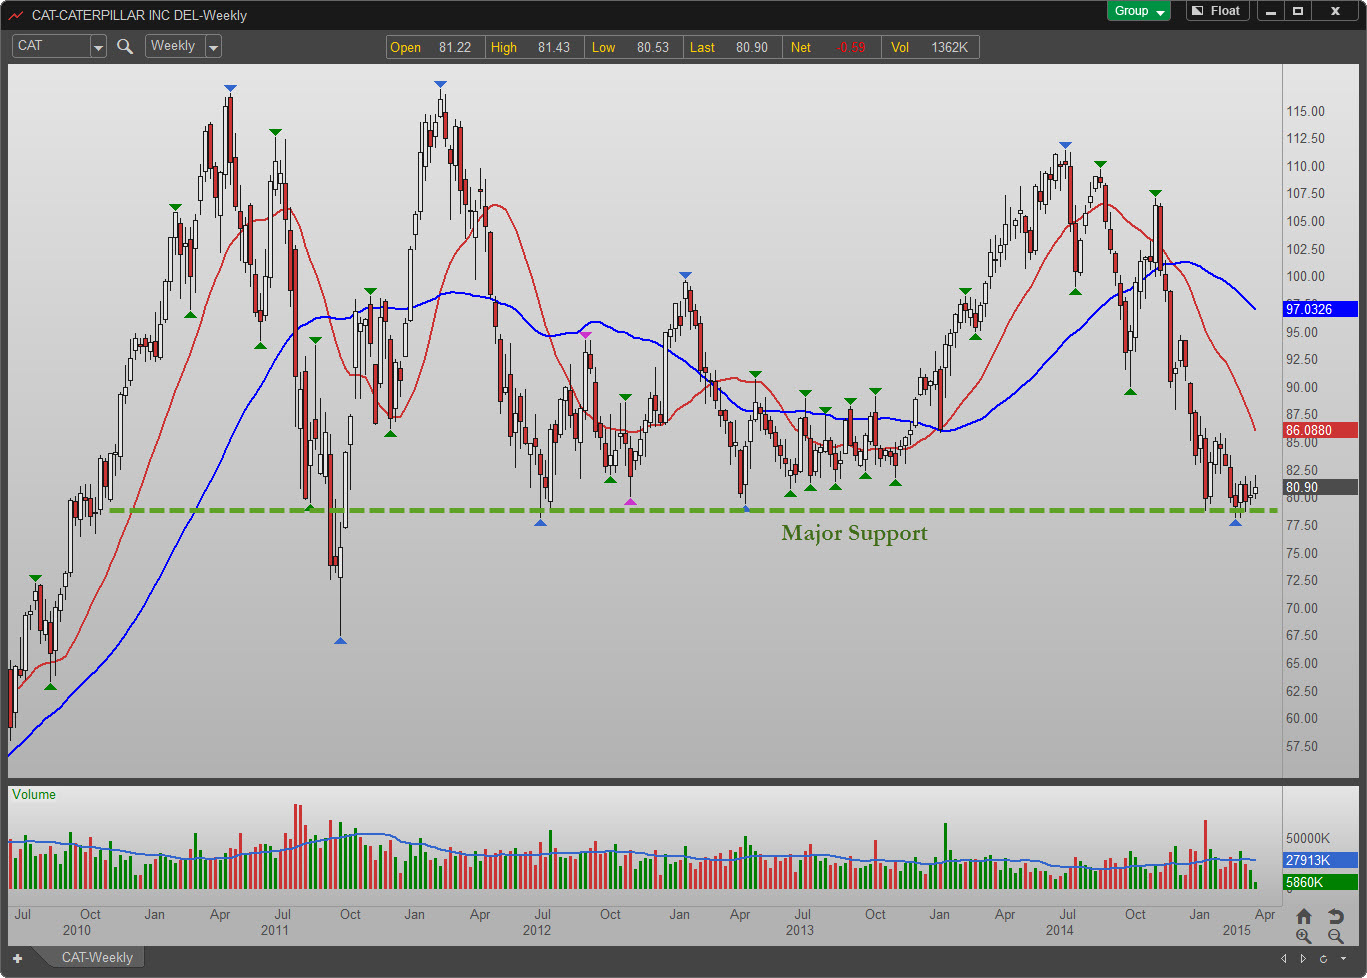Screen dimensions: 1367x978
Task: Open the bottom-right tab list dropdown arrow
Action: coord(1343,959)
